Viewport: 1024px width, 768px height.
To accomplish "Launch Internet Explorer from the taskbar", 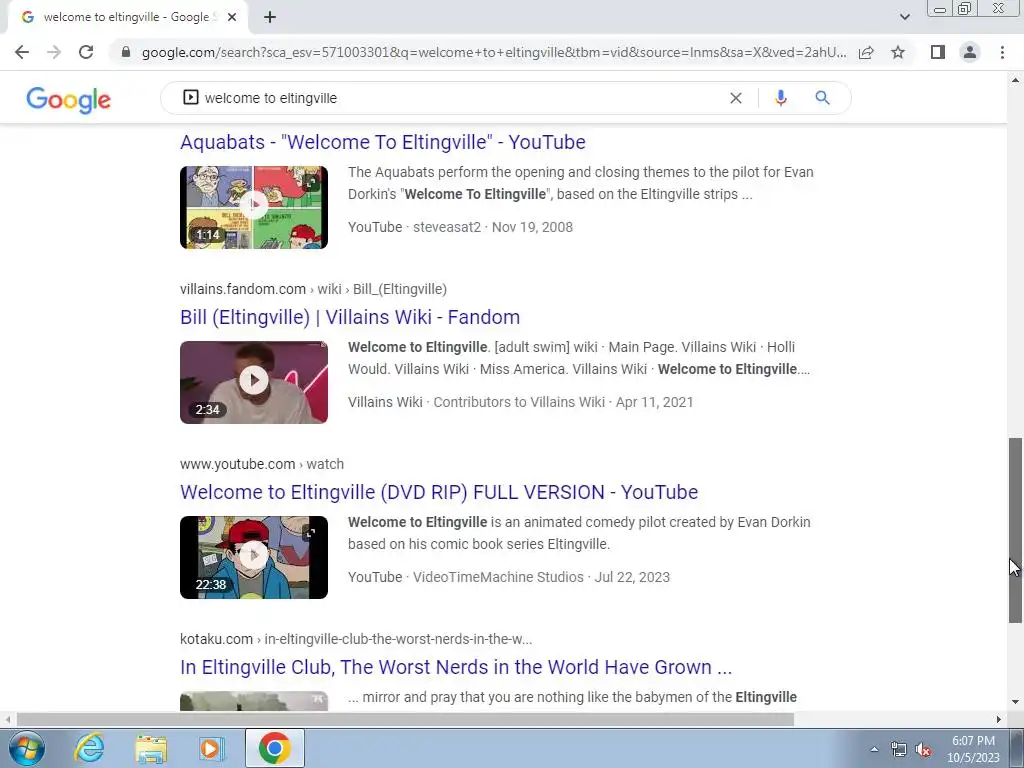I will (x=89, y=748).
